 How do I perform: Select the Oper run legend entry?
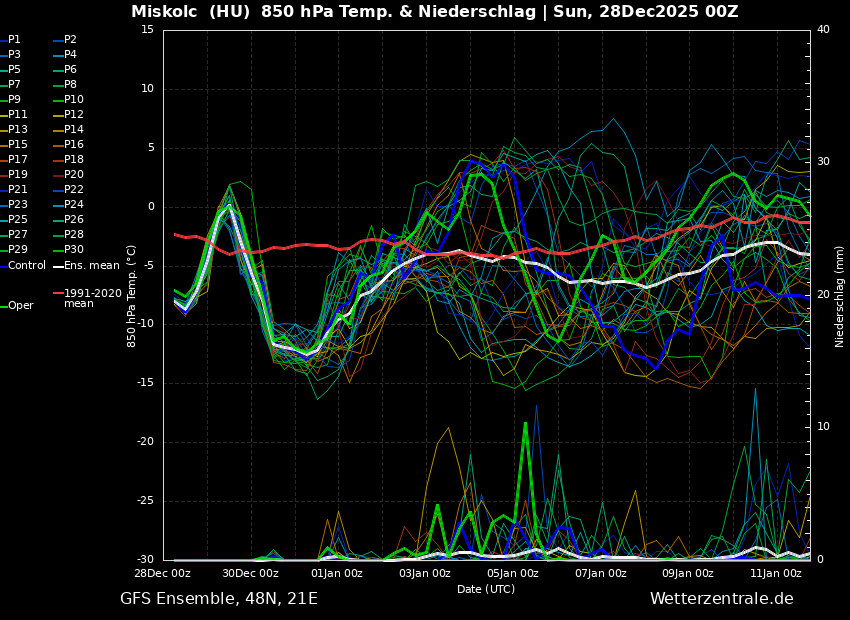coord(20,306)
